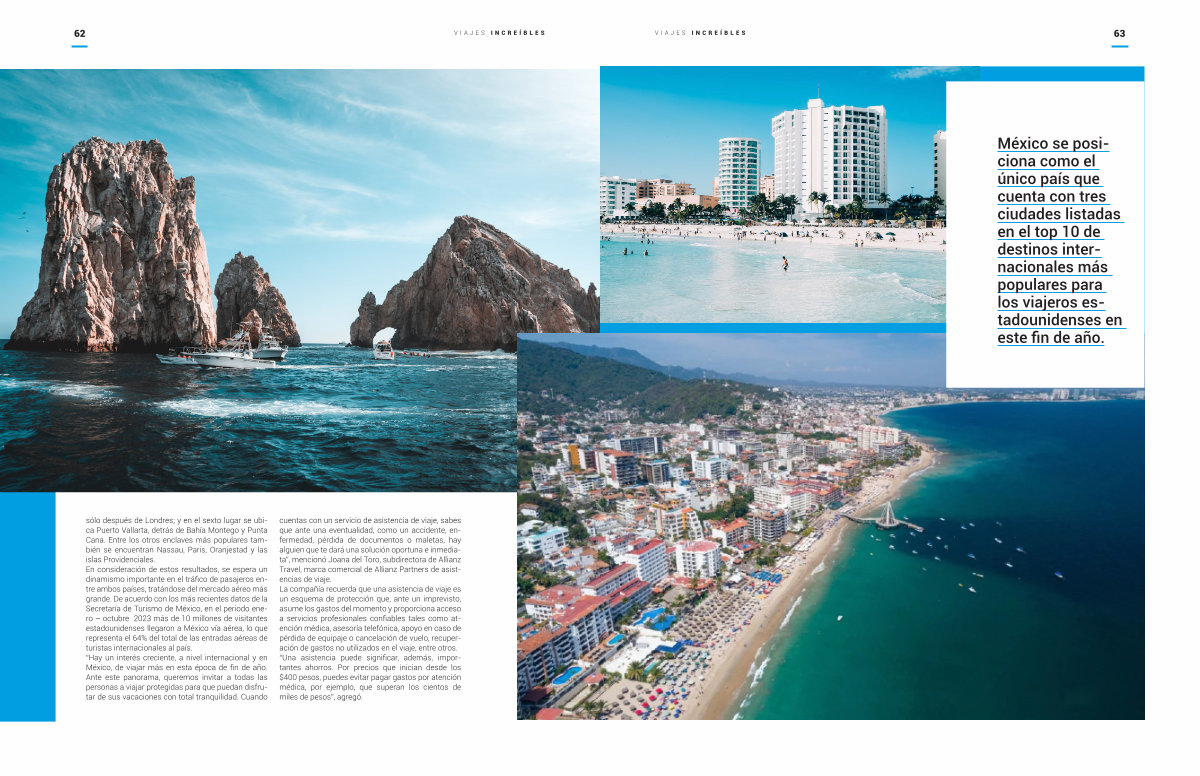
Task: Select the right page Viajes Increíbles header
Action: (x=700, y=33)
